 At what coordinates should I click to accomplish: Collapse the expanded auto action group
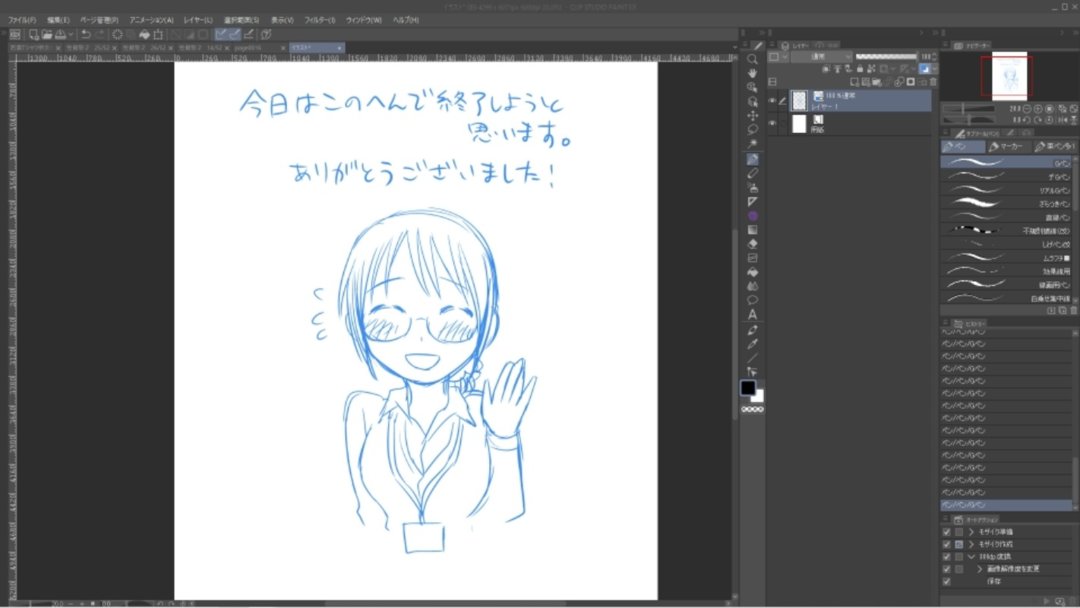(x=970, y=557)
